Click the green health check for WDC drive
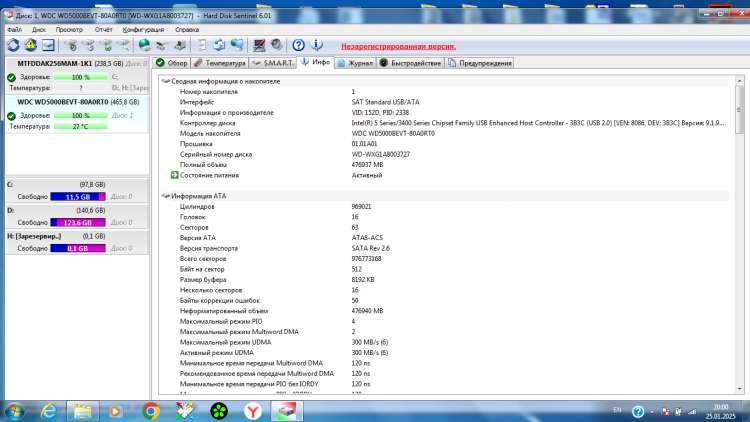The height and width of the screenshot is (422, 750). 11,116
